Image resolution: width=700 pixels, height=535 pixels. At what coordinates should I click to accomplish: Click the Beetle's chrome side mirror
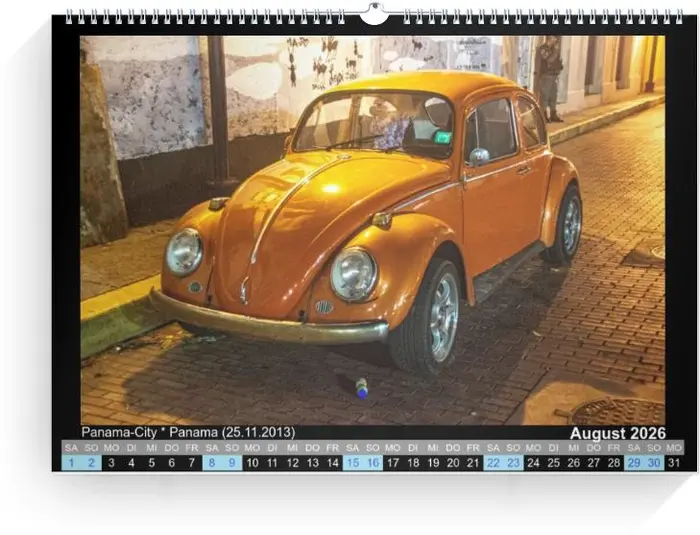coord(479,157)
